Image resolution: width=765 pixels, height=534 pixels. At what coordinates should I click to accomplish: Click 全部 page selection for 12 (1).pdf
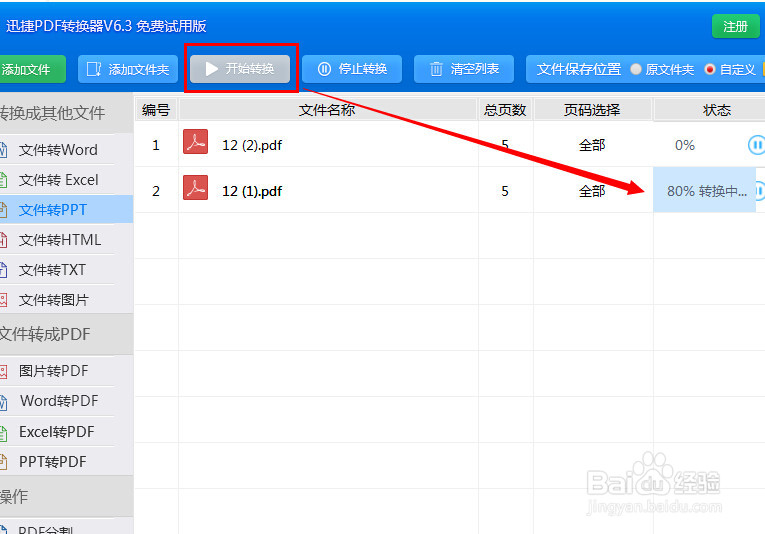tap(592, 191)
